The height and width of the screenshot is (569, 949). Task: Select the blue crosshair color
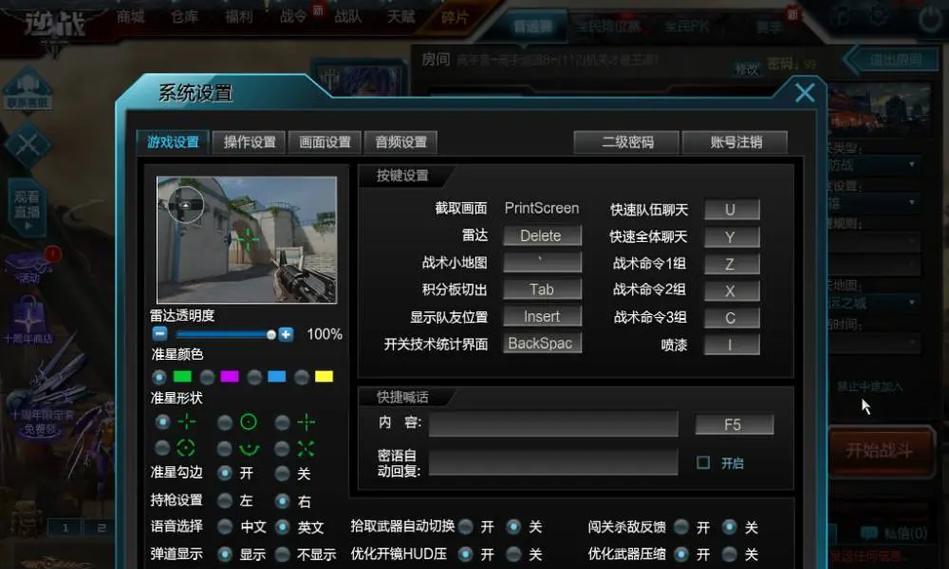tap(254, 377)
